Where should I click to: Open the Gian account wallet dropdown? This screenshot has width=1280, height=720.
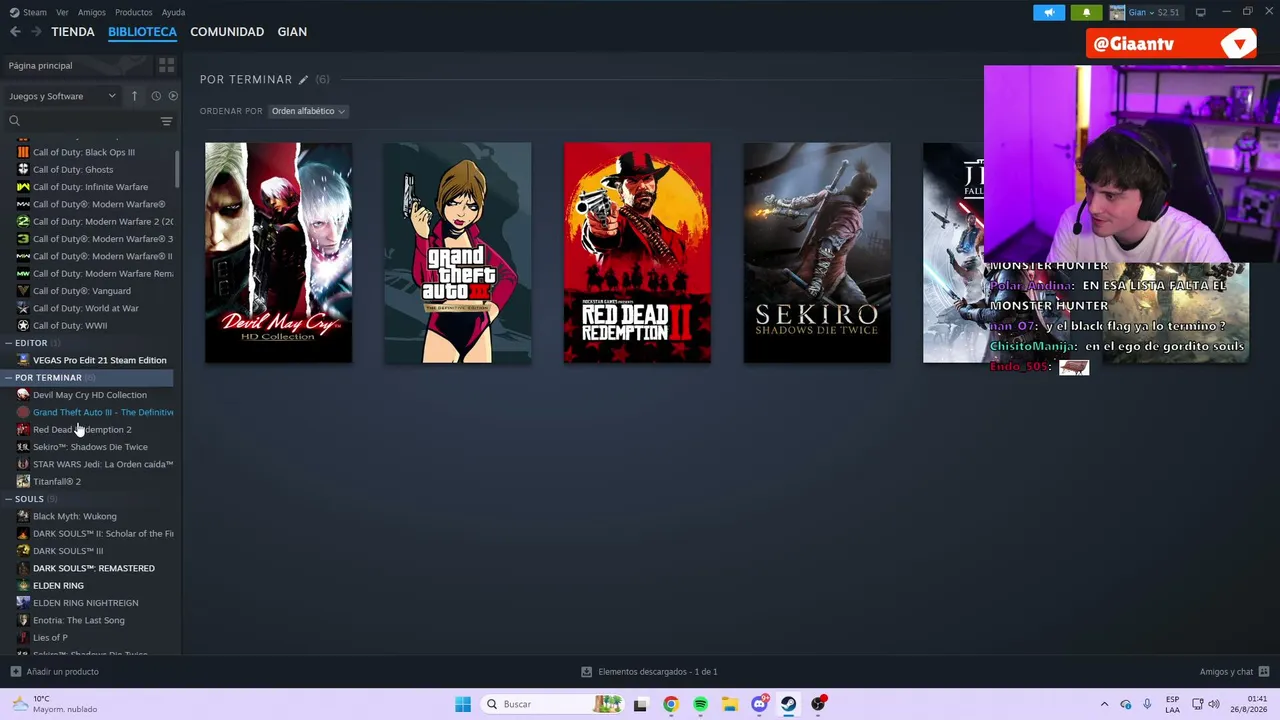[x=1146, y=12]
